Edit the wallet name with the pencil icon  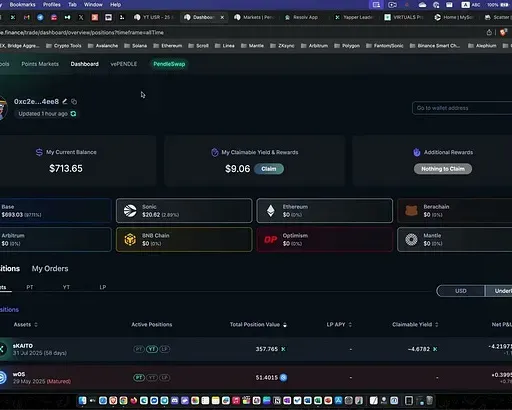65,101
